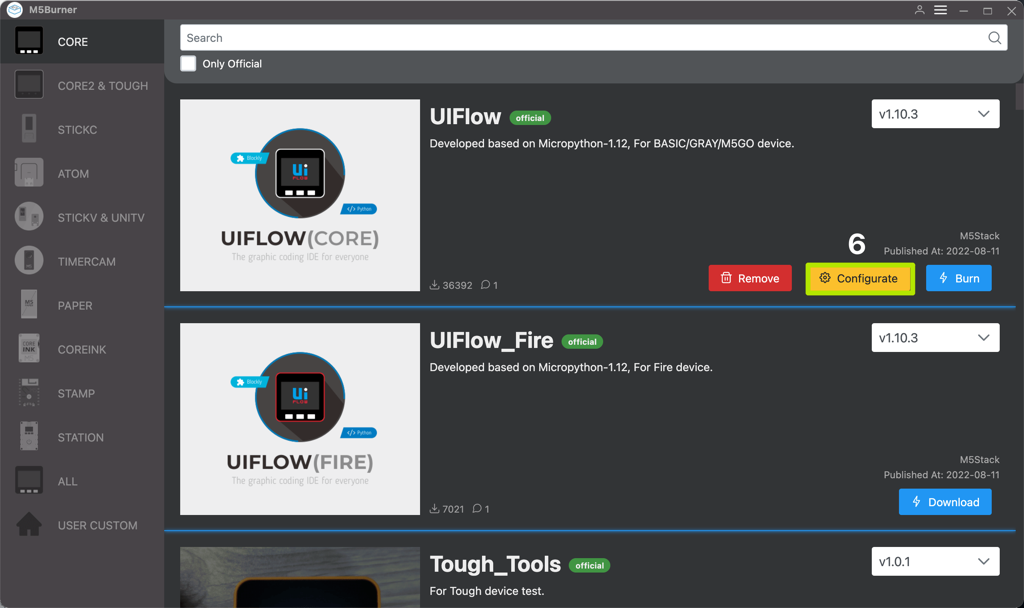Screen dimensions: 1024x608
Task: Remove the UIFlow firmware
Action: tap(750, 278)
